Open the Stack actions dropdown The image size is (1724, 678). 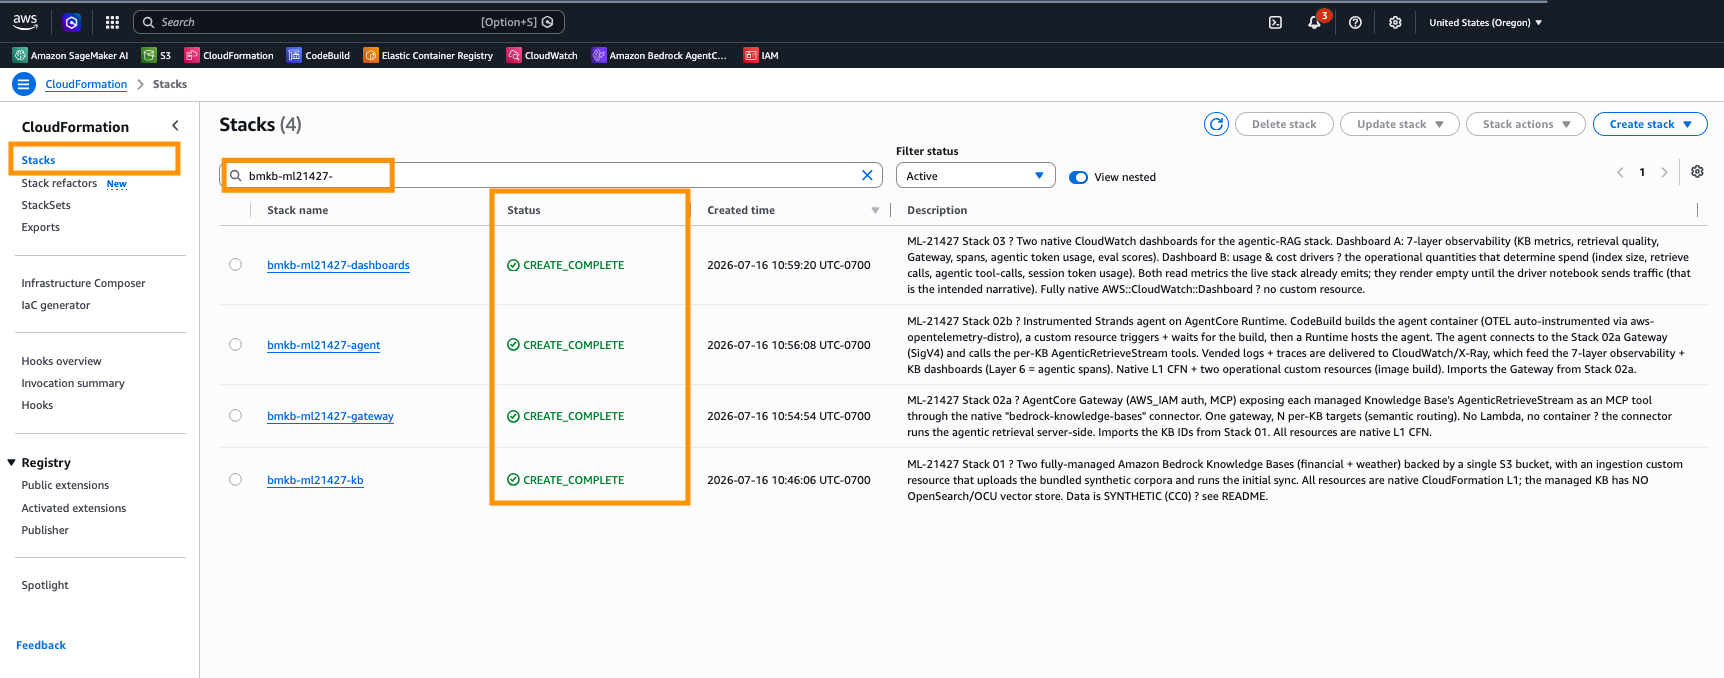[1526, 124]
